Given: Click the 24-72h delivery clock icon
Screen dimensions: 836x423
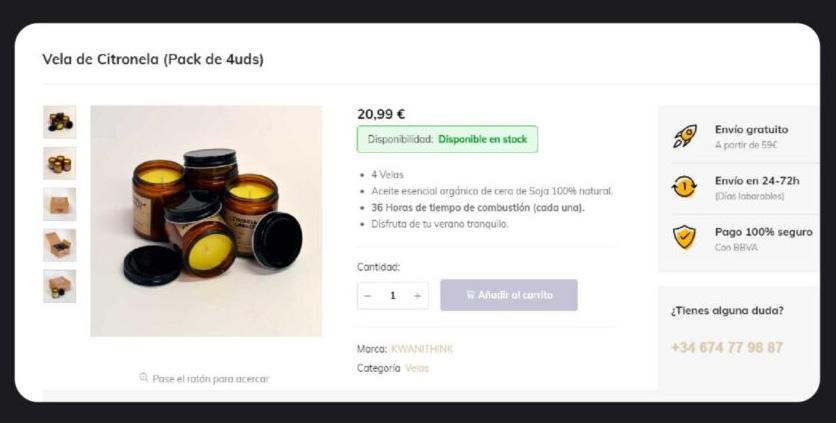Looking at the screenshot, I should click(684, 187).
